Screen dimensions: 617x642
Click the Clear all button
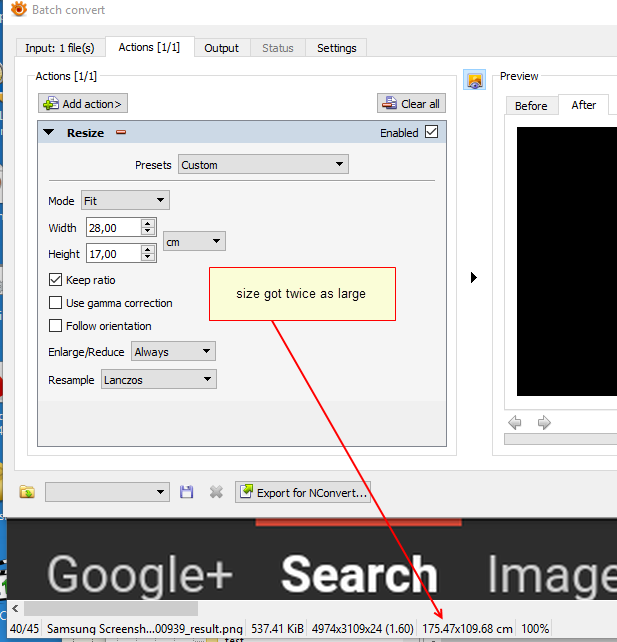coord(411,104)
